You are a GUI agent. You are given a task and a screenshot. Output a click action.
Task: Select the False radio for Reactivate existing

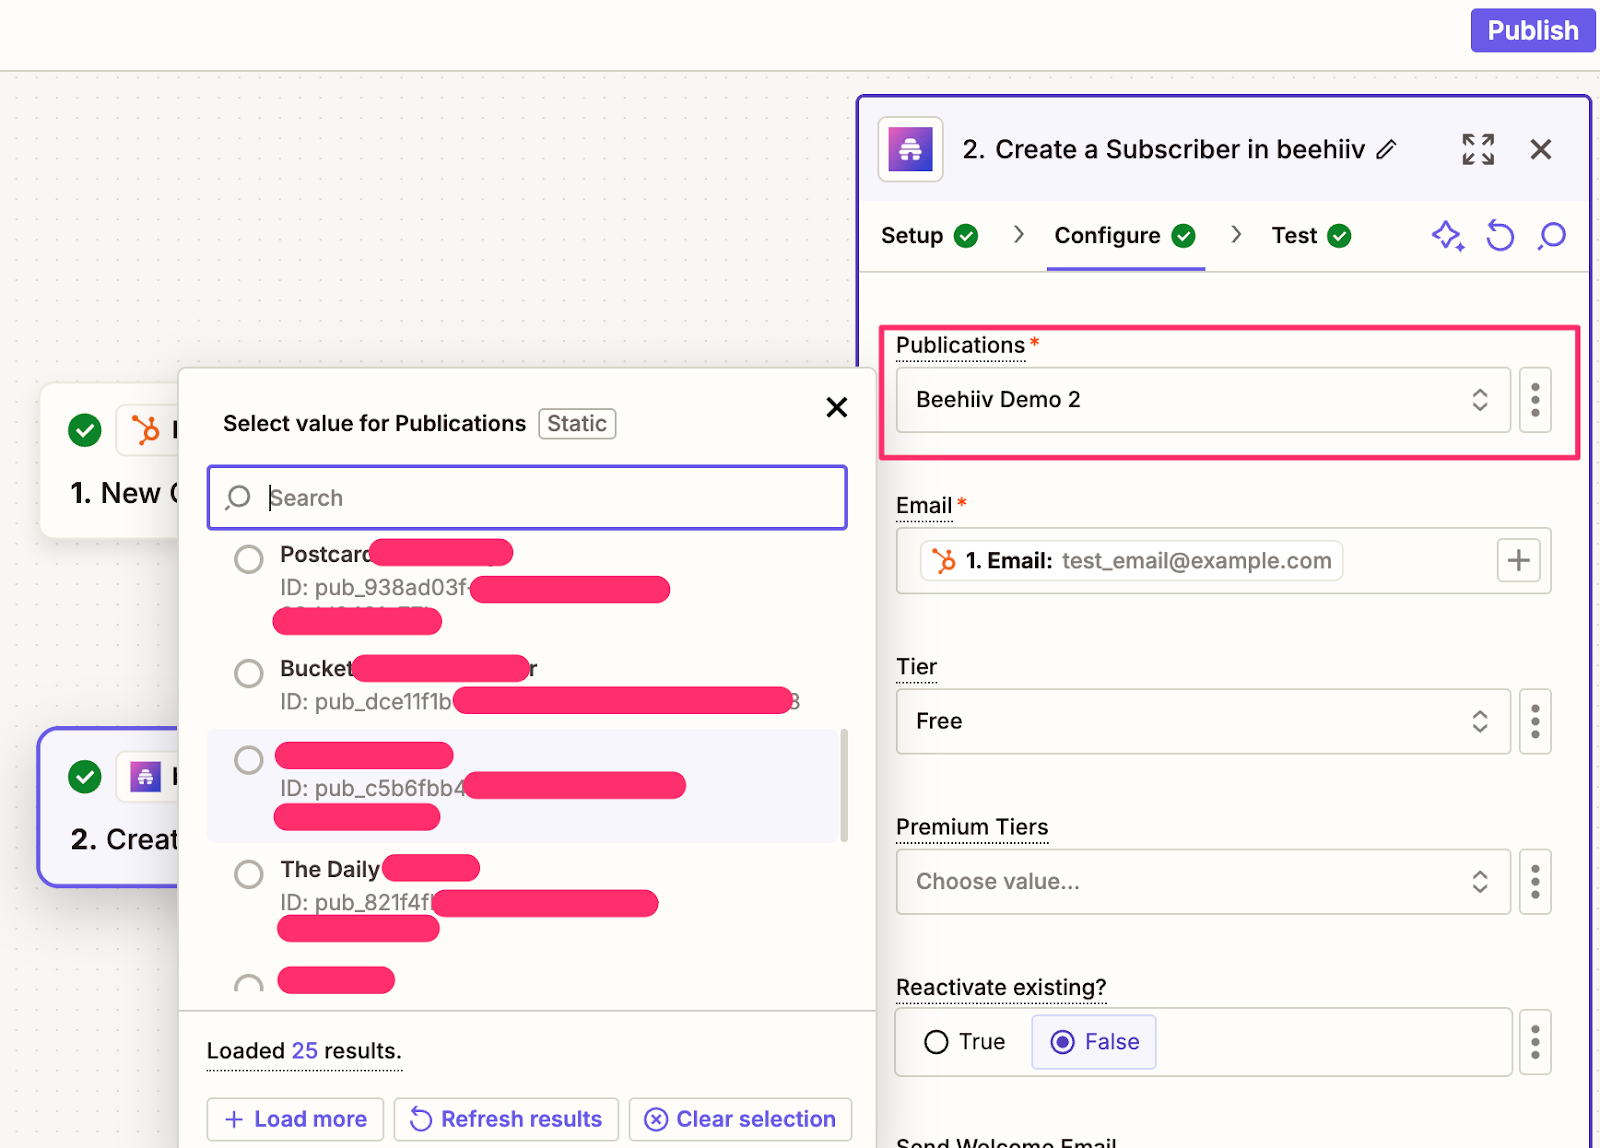pyautogui.click(x=1064, y=1042)
